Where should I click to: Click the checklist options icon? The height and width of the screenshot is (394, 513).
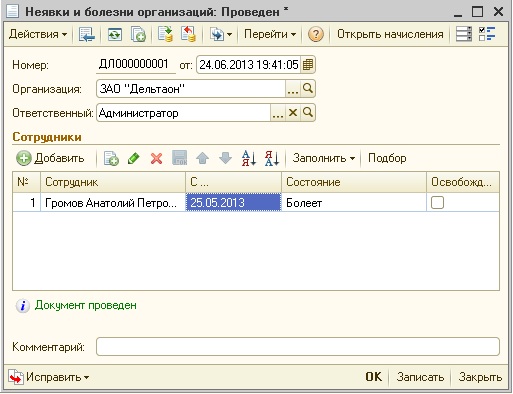tap(487, 34)
